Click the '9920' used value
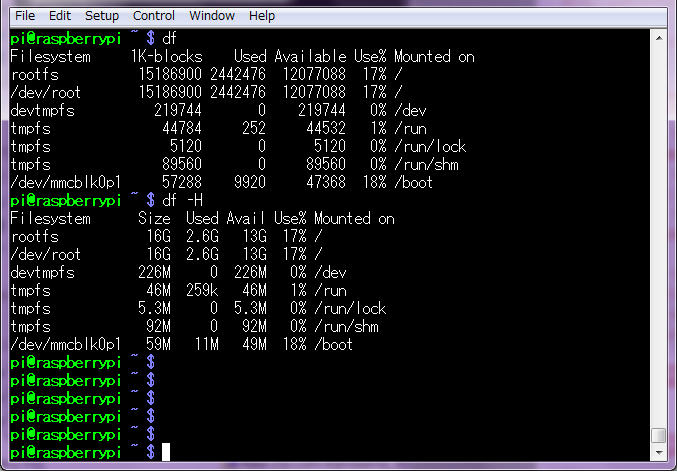 tap(250, 182)
